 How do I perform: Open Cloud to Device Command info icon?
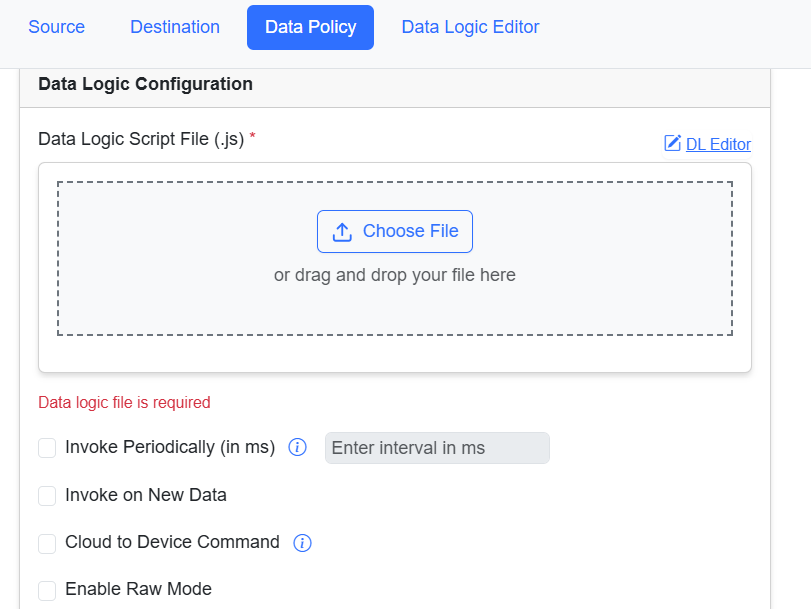(303, 543)
